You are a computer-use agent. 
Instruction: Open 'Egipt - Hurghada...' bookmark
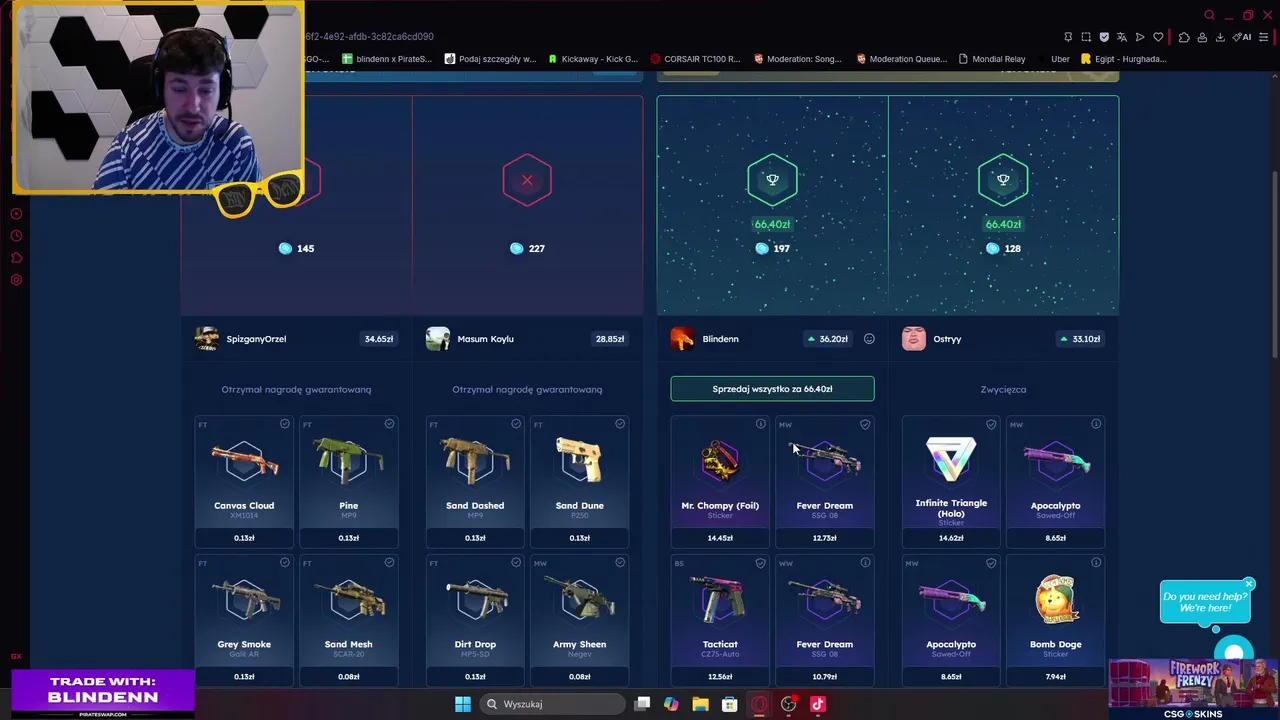[1123, 59]
